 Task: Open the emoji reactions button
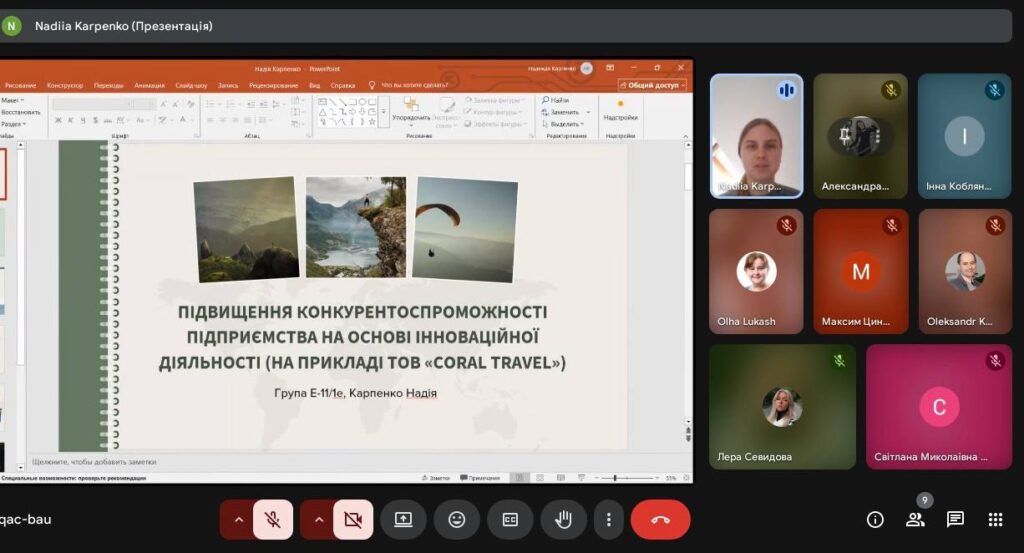point(456,520)
